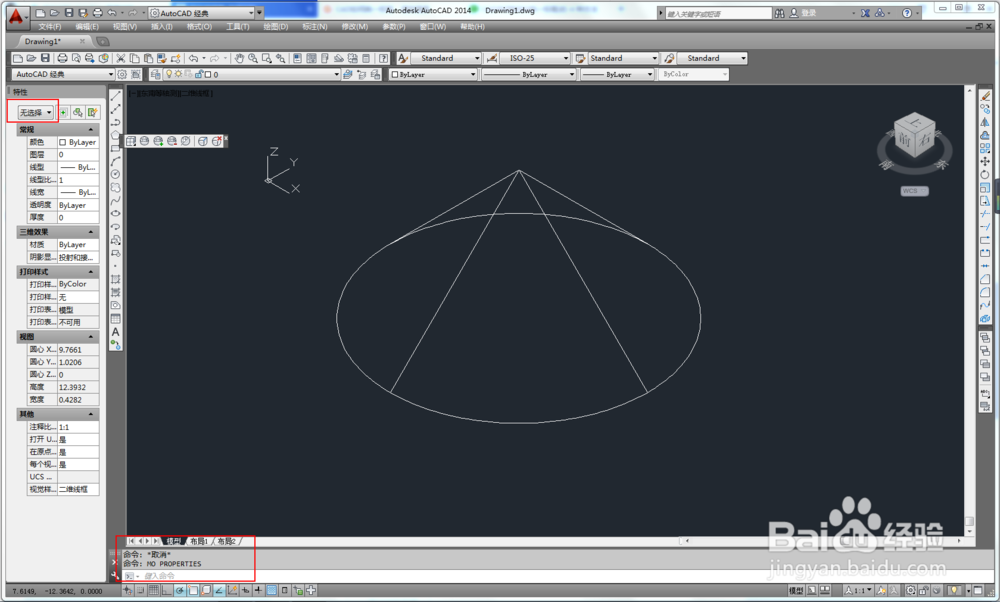1000x602 pixels.
Task: Open Layer Properties Manager icon
Action: point(155,75)
